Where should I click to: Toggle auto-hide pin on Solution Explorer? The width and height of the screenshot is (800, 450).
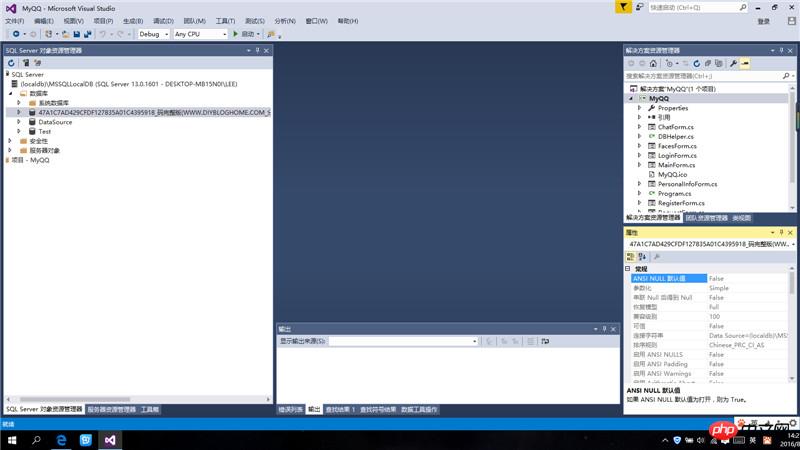(x=781, y=51)
